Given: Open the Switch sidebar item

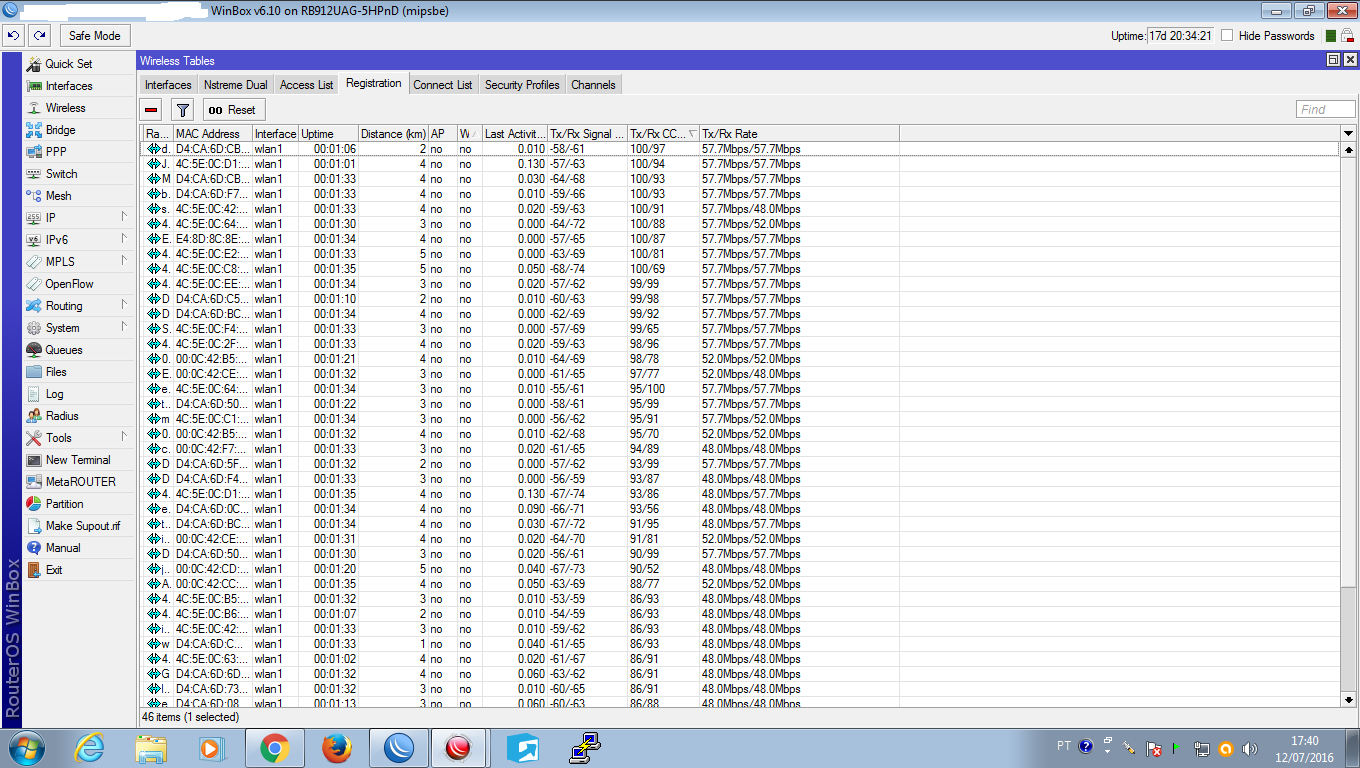Looking at the screenshot, I should [x=61, y=174].
